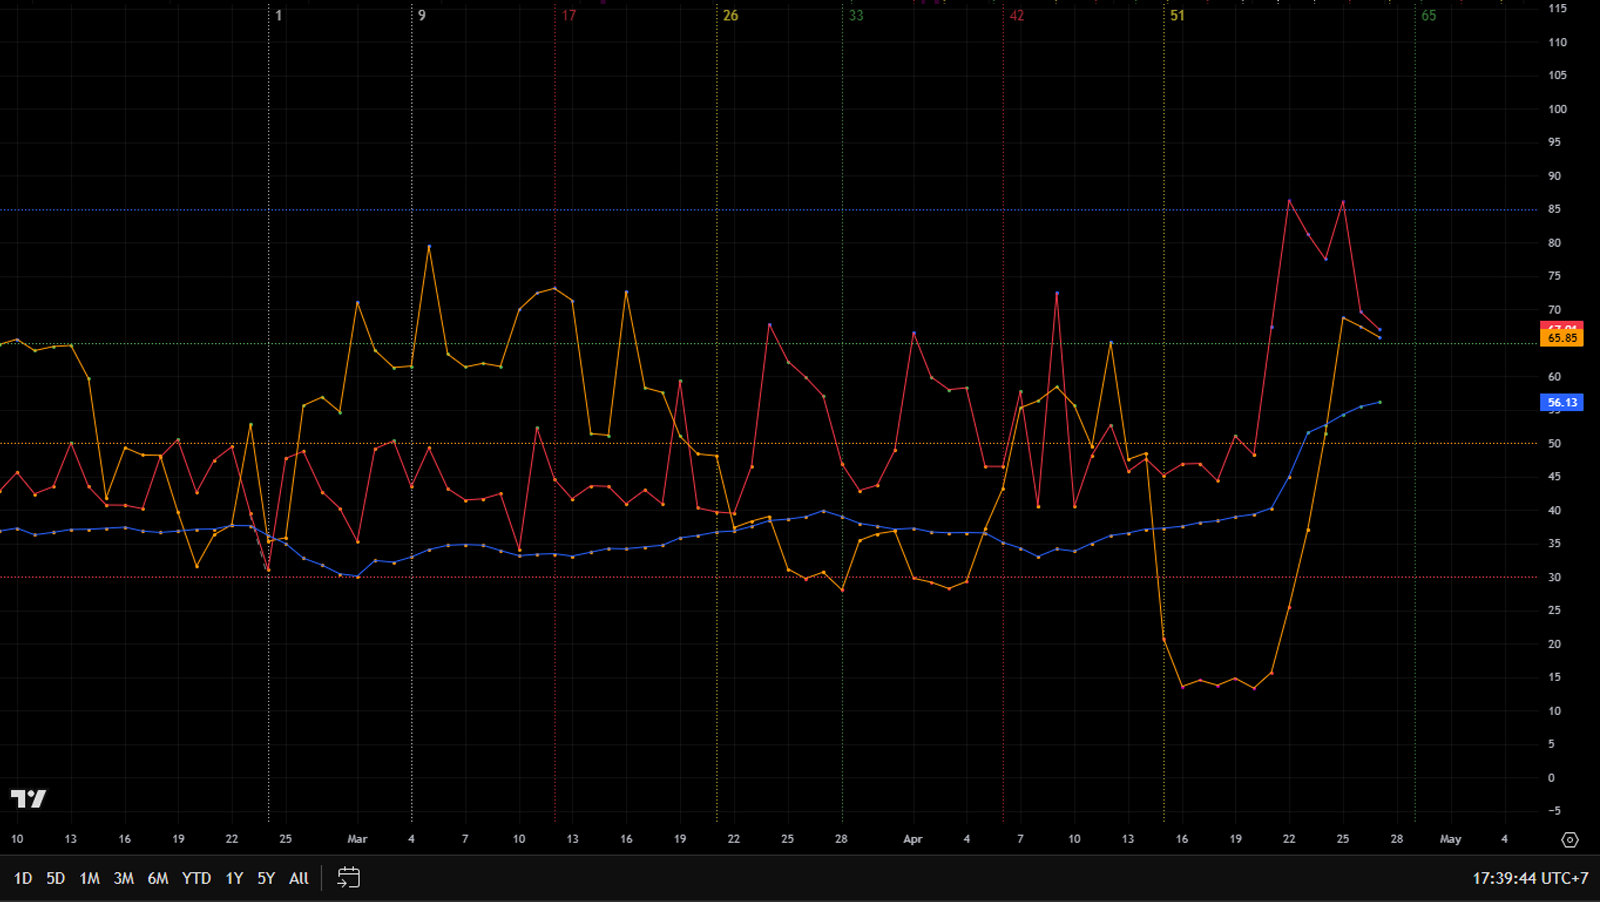This screenshot has width=1600, height=902.
Task: Click the 30 level on price scale
Action: pos(1554,577)
